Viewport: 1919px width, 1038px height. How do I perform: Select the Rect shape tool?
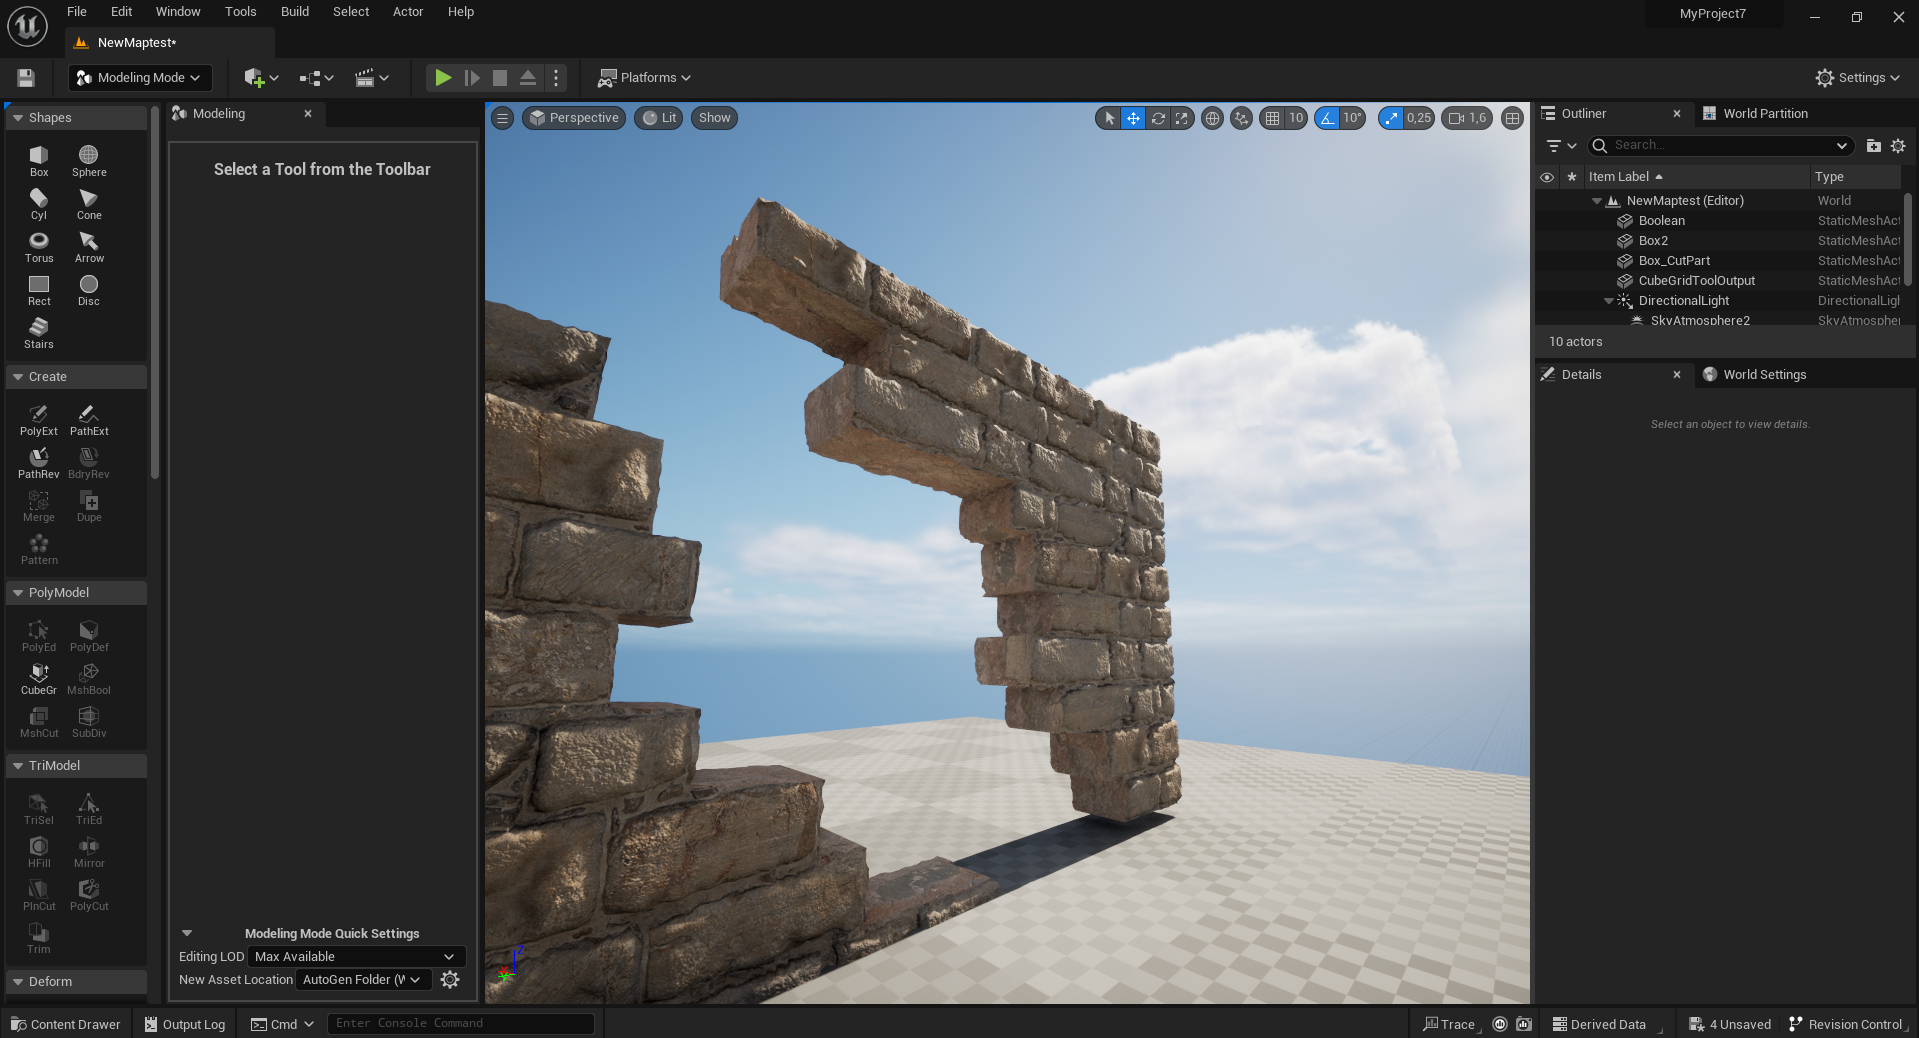39,290
